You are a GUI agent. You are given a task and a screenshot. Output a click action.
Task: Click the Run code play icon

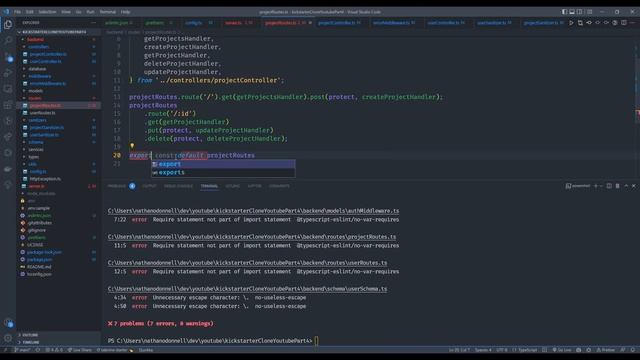571,23
